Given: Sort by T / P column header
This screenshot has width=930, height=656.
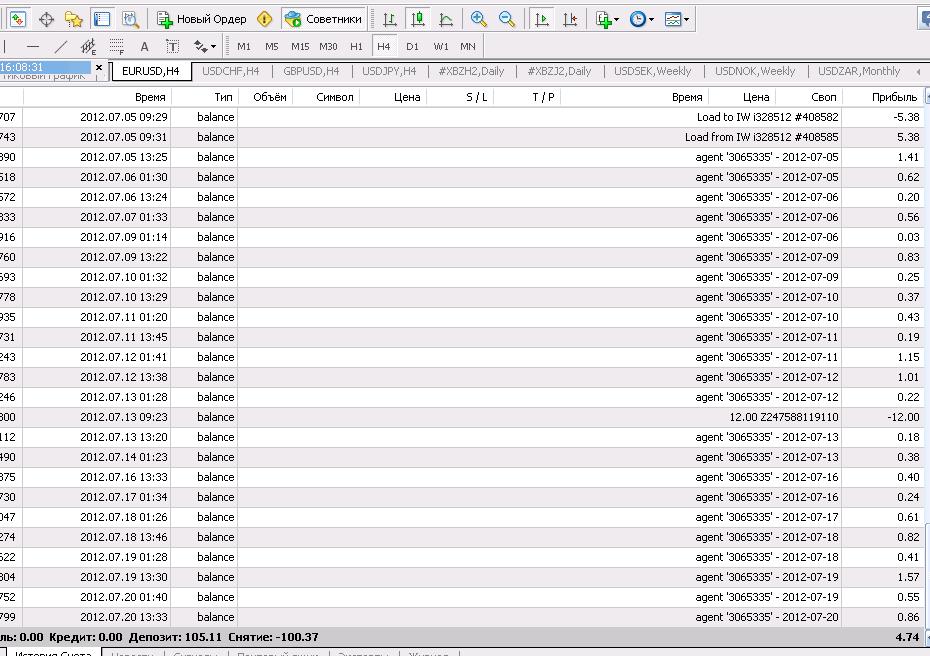Looking at the screenshot, I should click(527, 97).
